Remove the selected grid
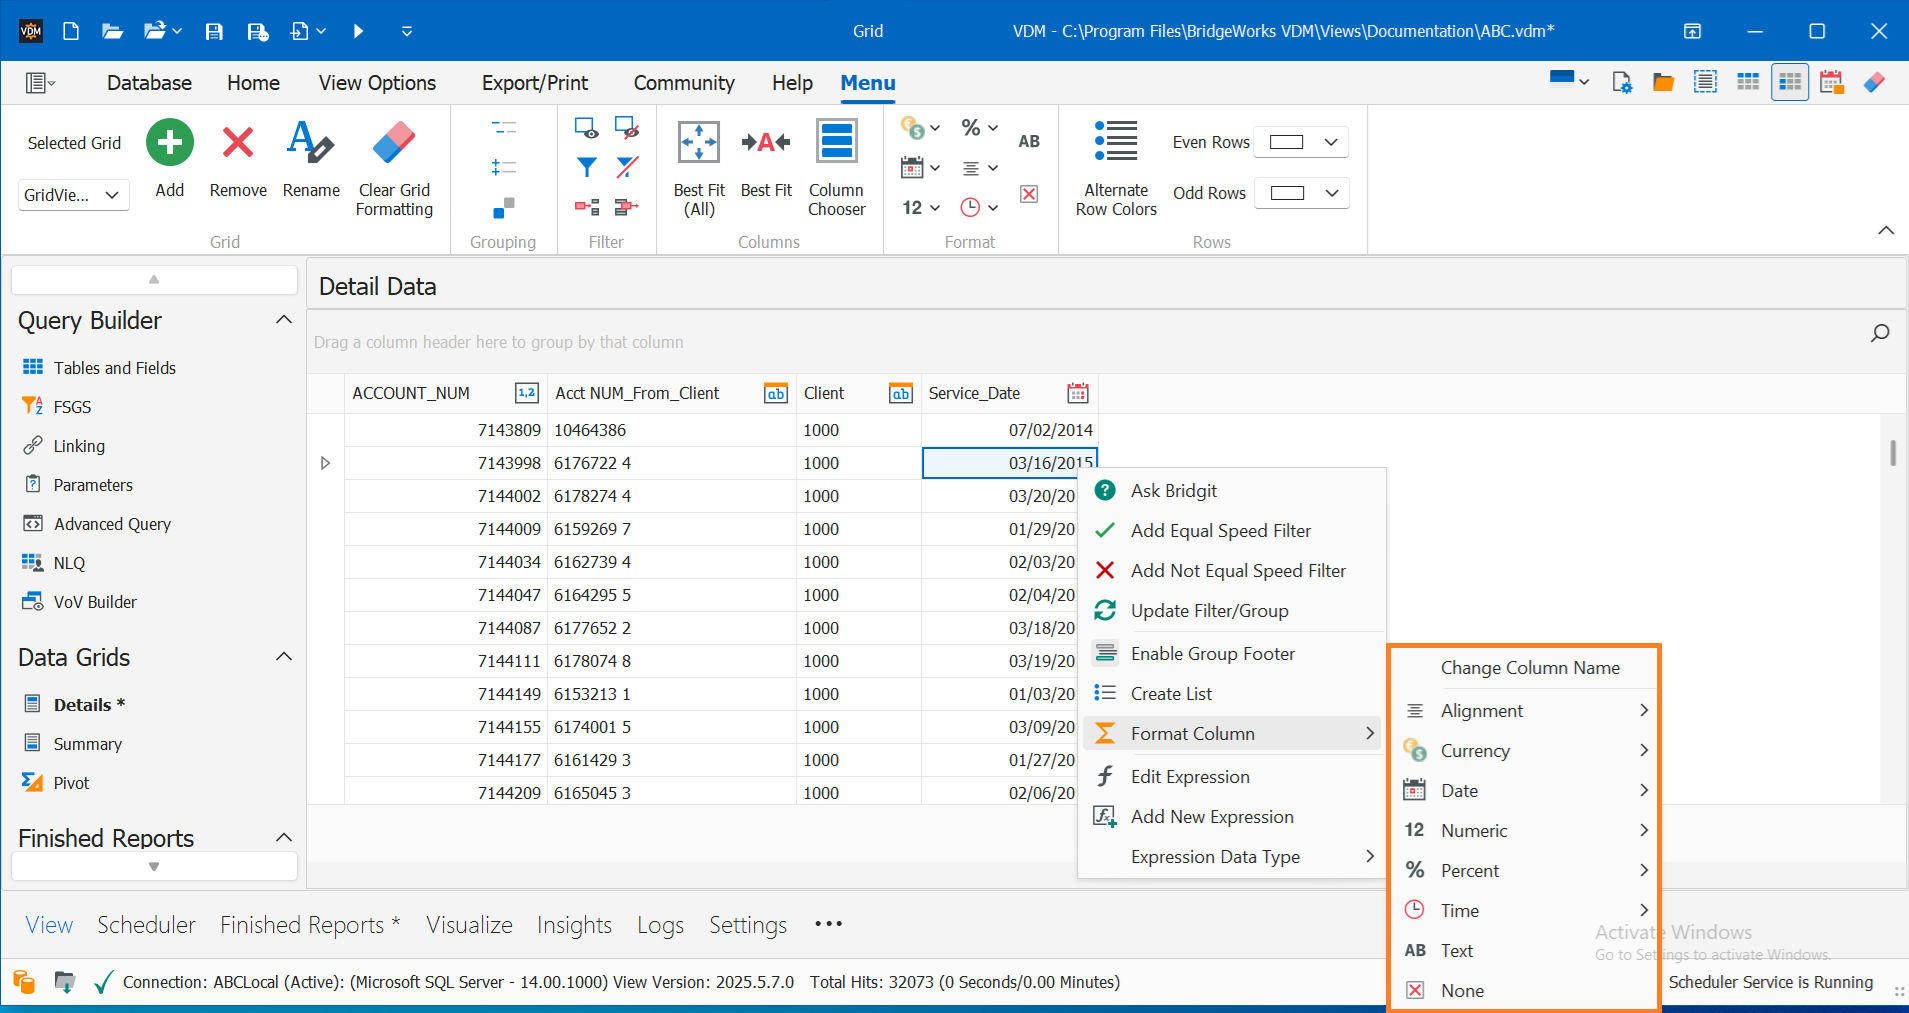 [x=237, y=160]
